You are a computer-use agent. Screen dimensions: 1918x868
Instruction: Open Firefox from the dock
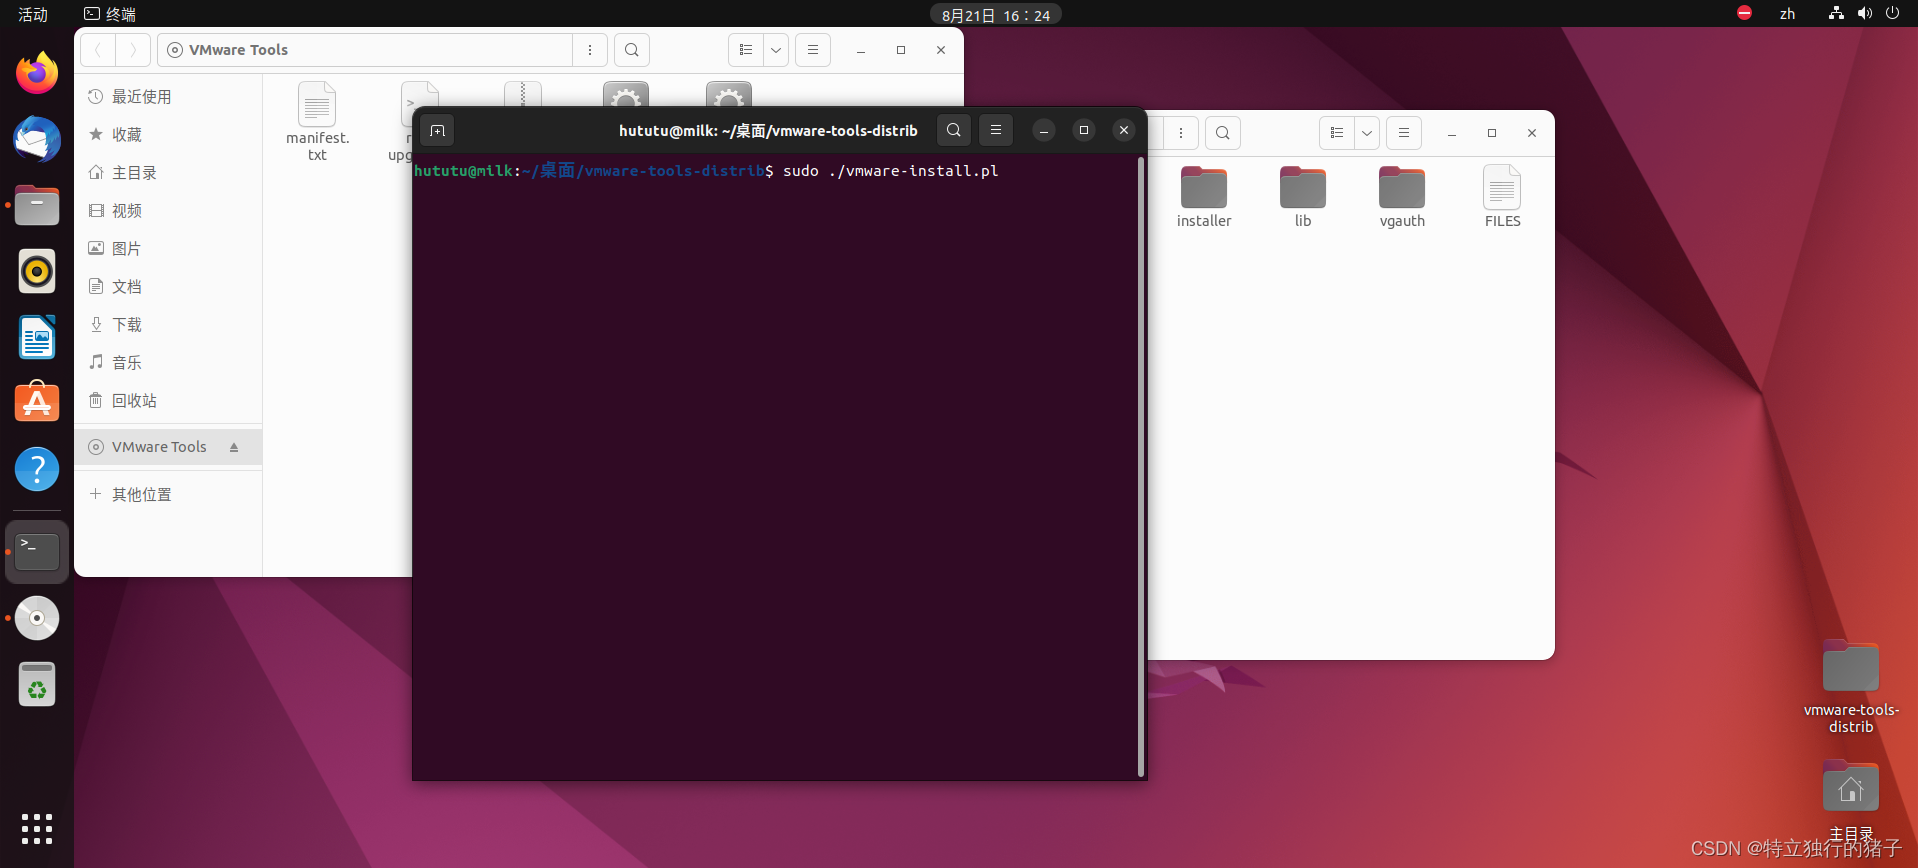pyautogui.click(x=37, y=73)
